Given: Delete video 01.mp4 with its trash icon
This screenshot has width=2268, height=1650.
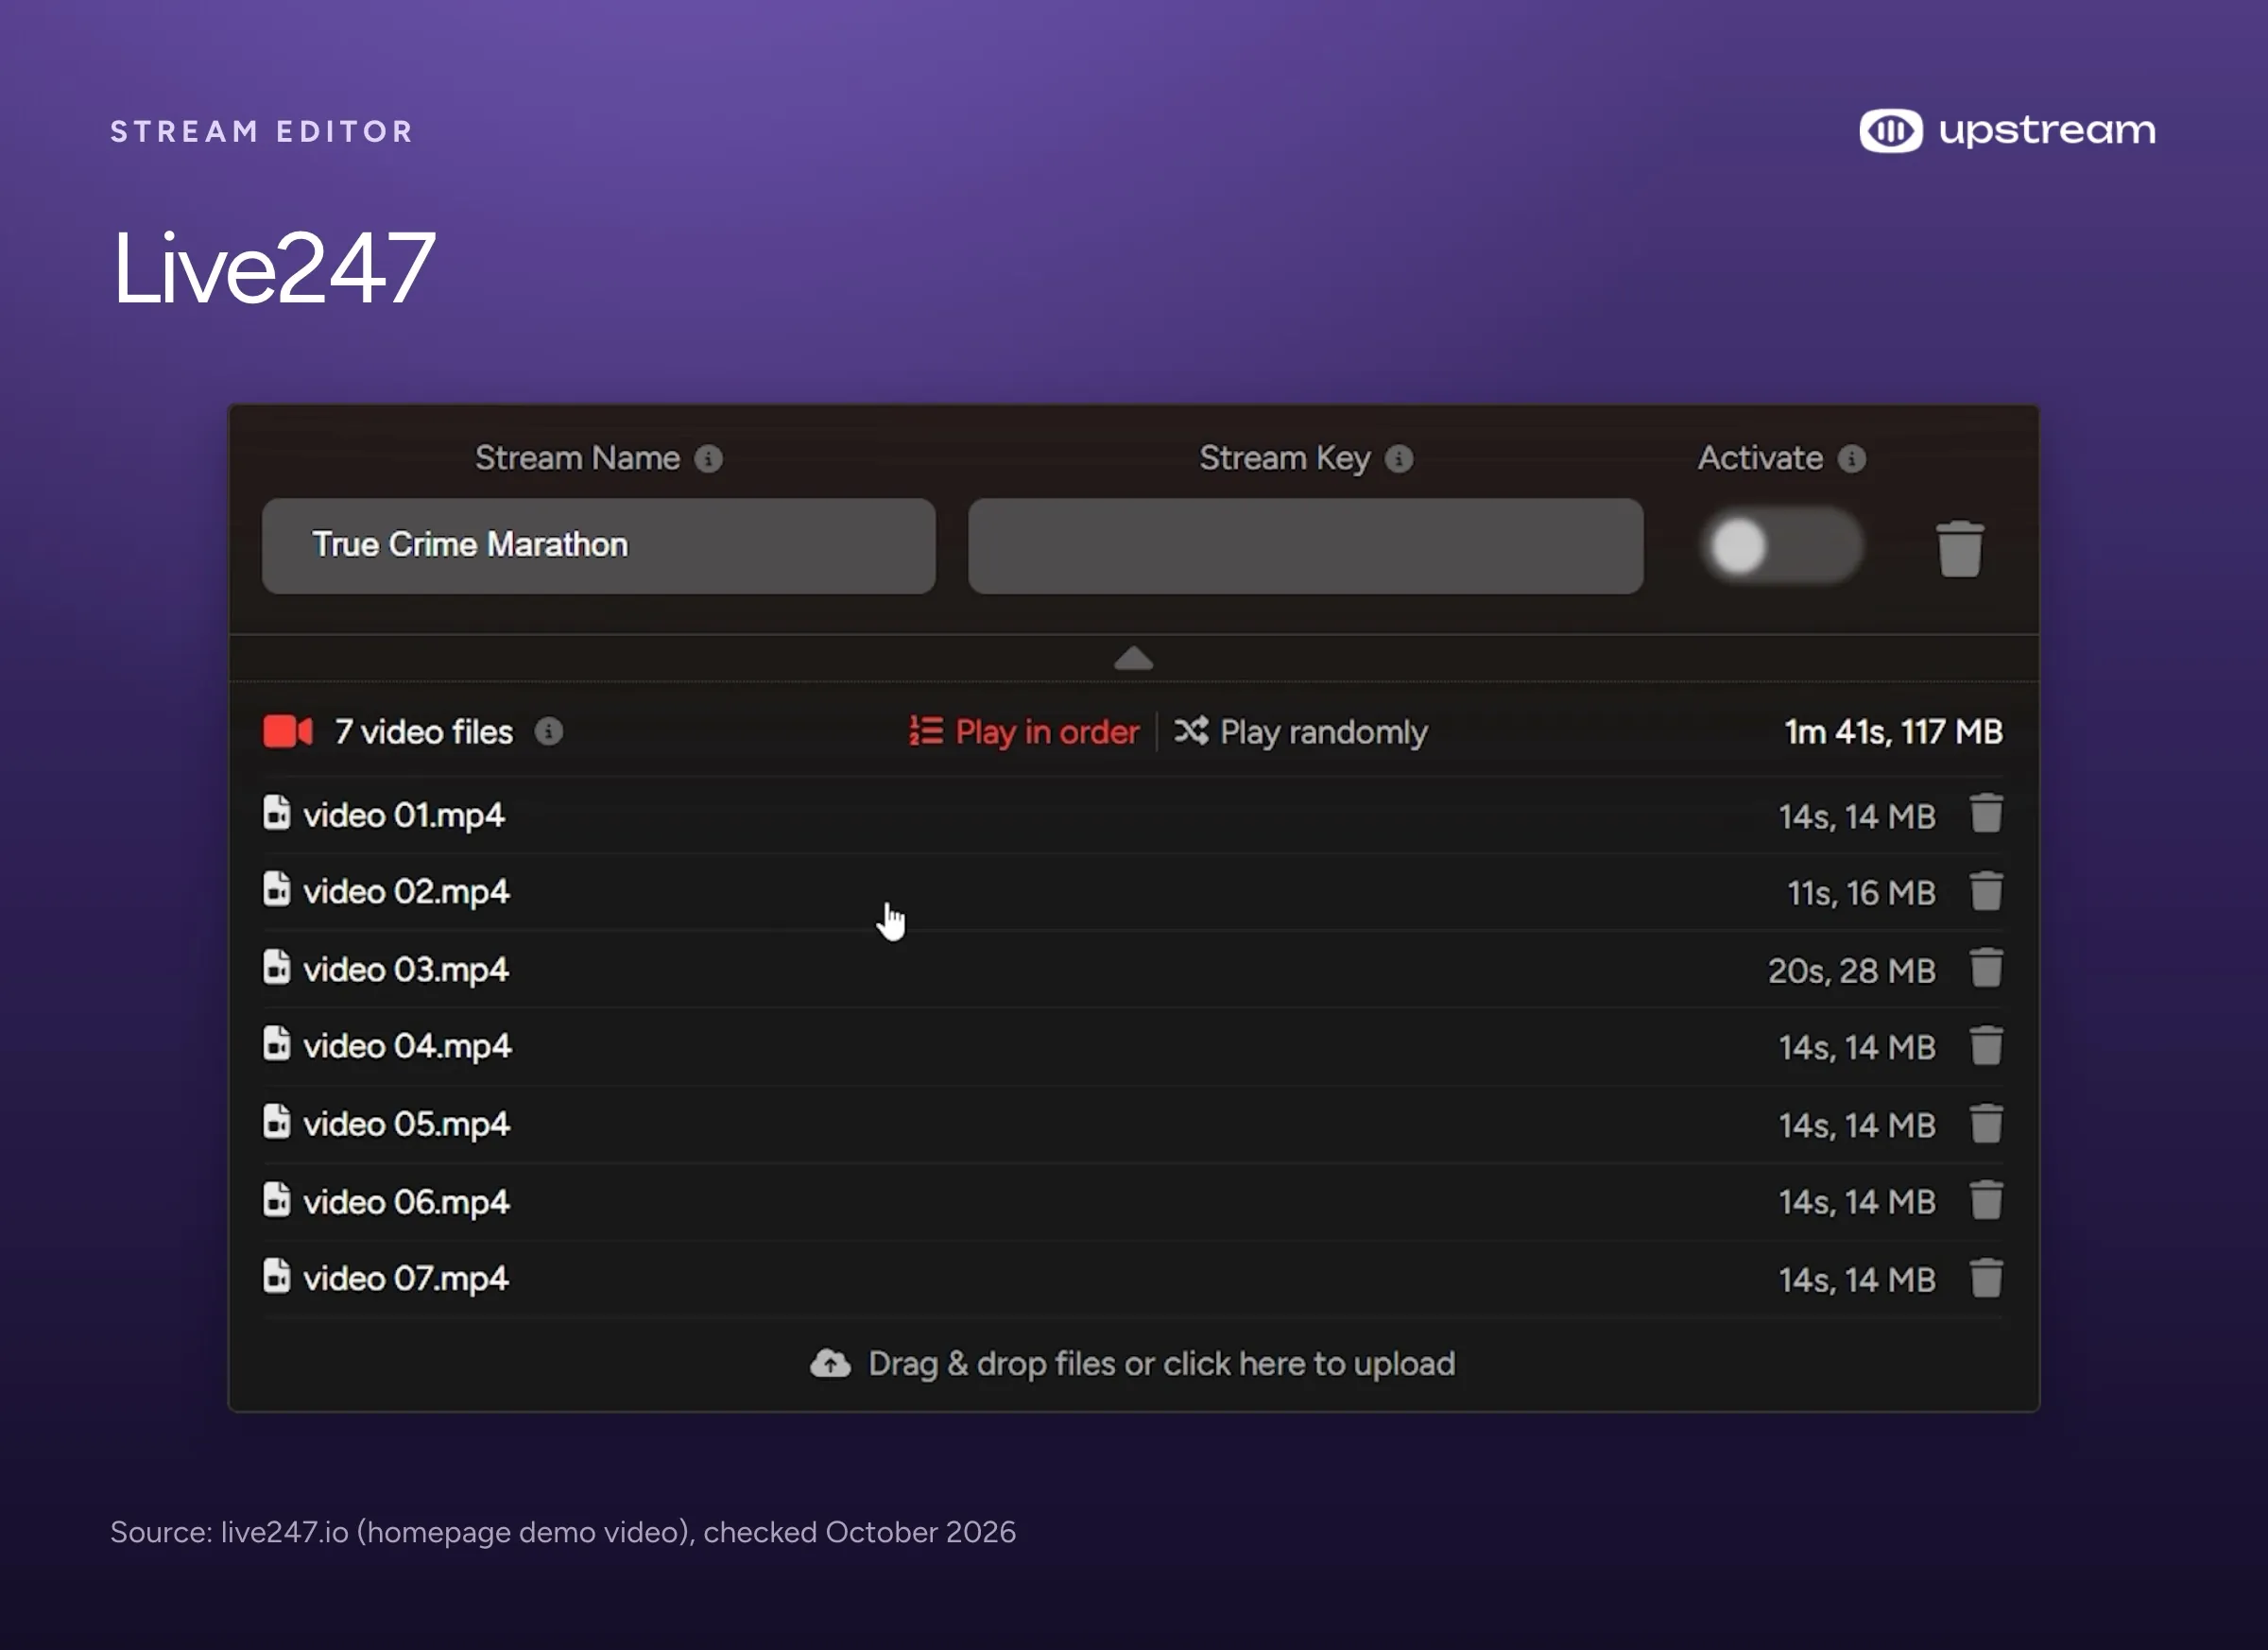Looking at the screenshot, I should click(x=1986, y=814).
